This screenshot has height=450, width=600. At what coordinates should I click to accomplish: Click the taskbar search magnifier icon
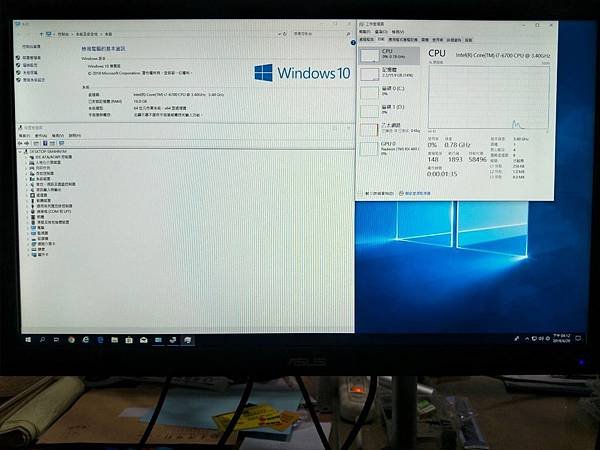point(42,339)
